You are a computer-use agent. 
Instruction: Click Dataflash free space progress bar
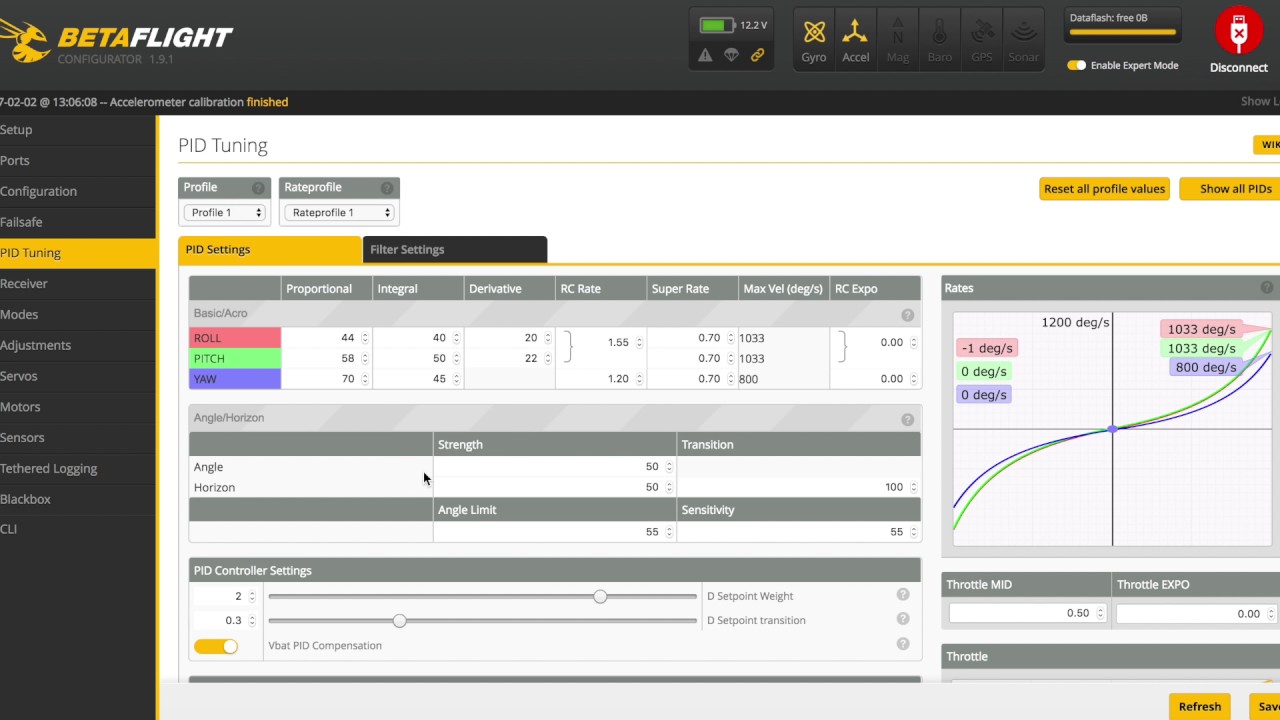[1123, 32]
